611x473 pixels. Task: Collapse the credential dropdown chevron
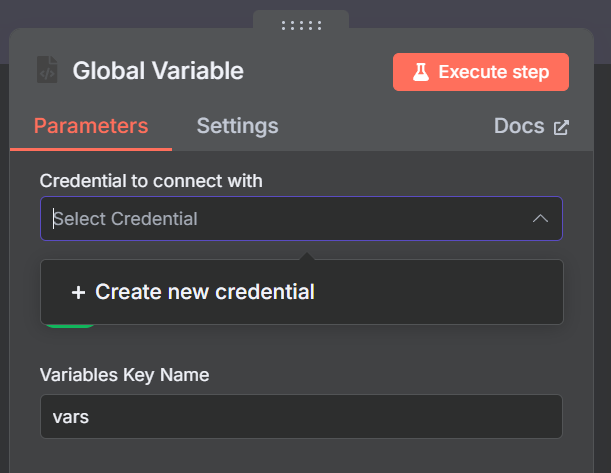point(540,219)
